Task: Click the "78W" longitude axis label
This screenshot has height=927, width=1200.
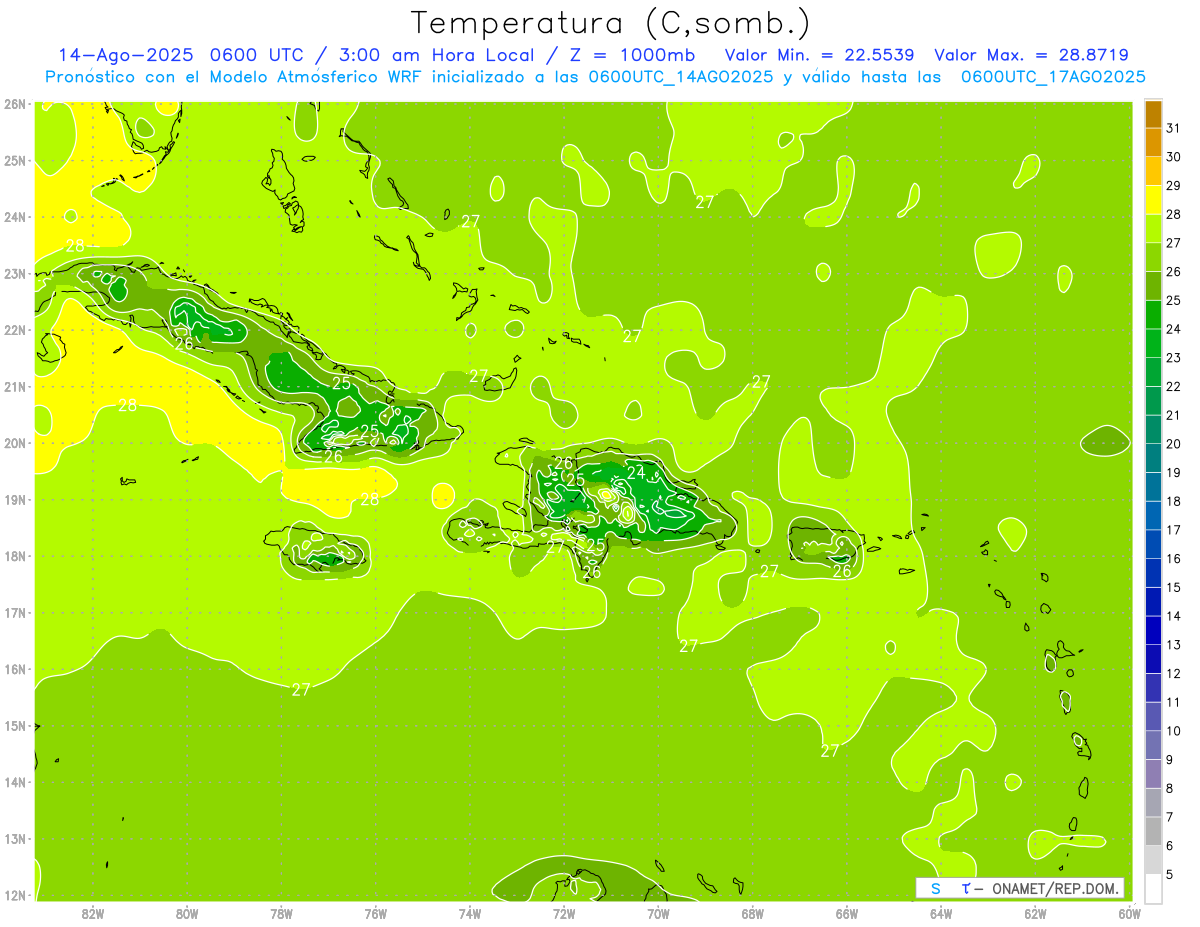Action: (281, 912)
